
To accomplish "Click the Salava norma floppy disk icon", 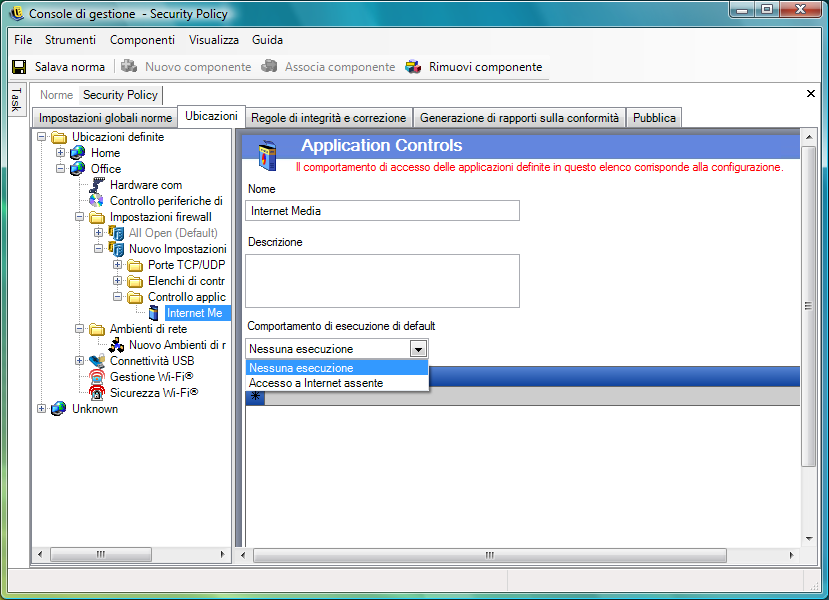I will pyautogui.click(x=19, y=67).
